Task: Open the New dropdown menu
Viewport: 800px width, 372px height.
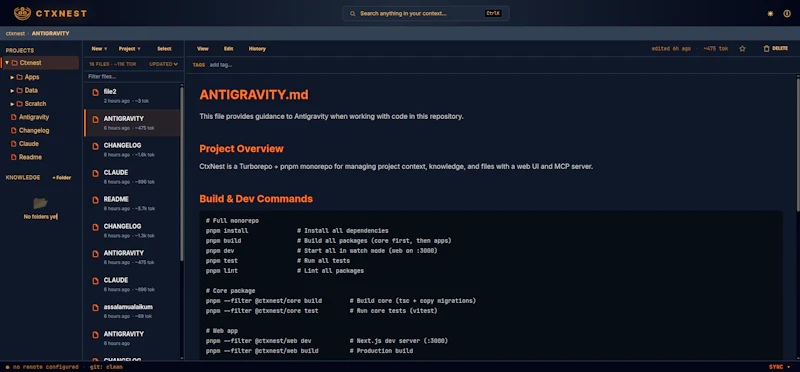Action: [99, 49]
